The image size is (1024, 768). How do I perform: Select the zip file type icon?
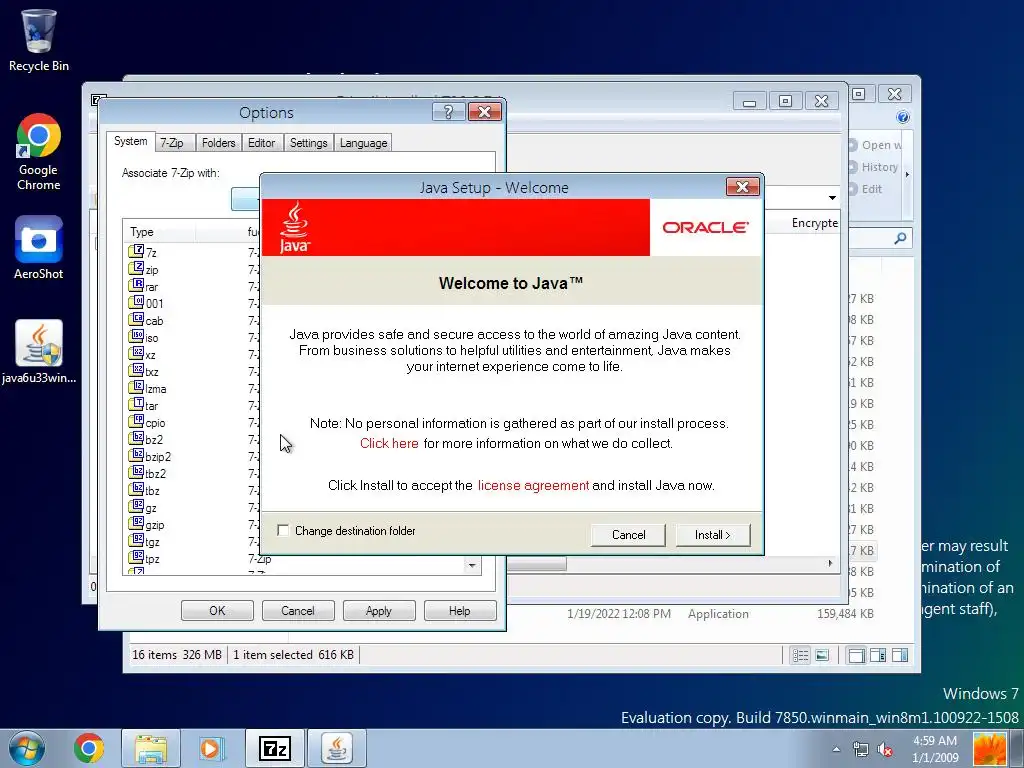pyautogui.click(x=136, y=268)
